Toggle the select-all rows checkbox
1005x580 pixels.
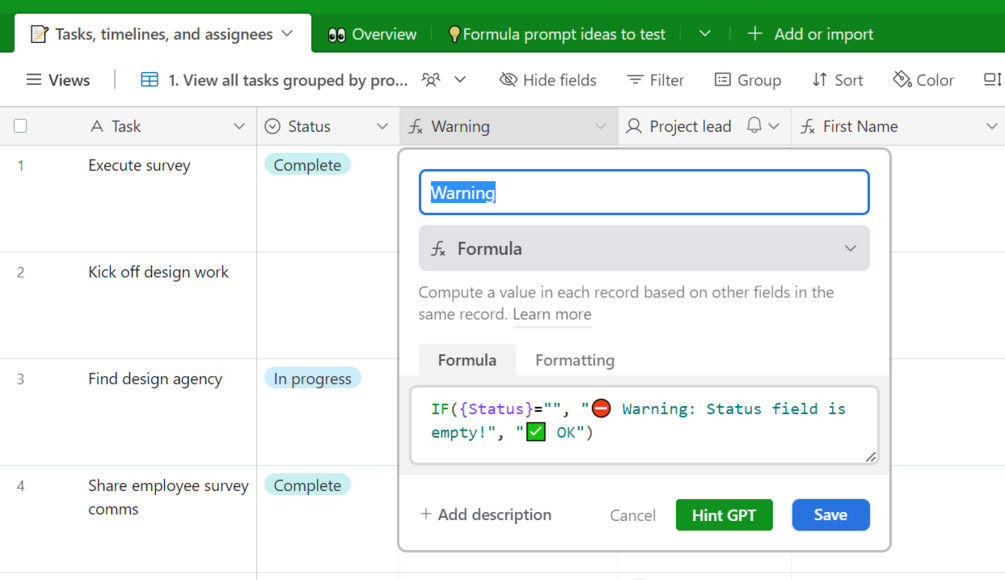click(x=21, y=126)
